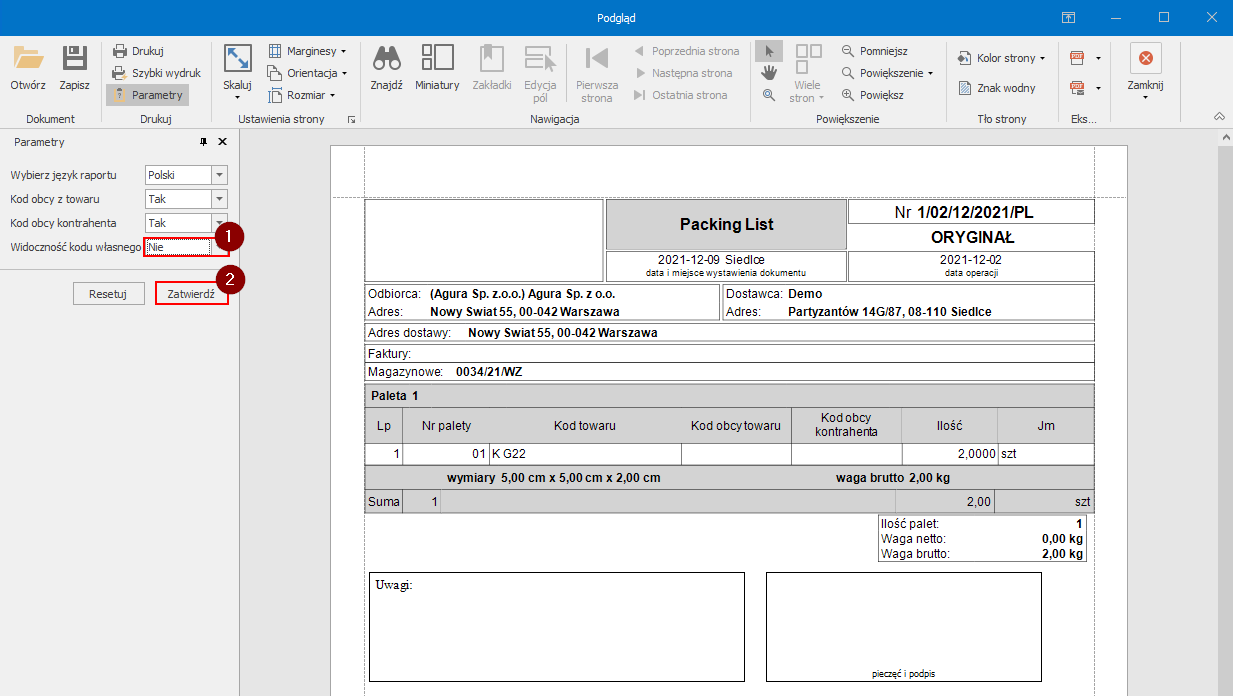Open Kod obcy z towaru dropdown

click(220, 199)
